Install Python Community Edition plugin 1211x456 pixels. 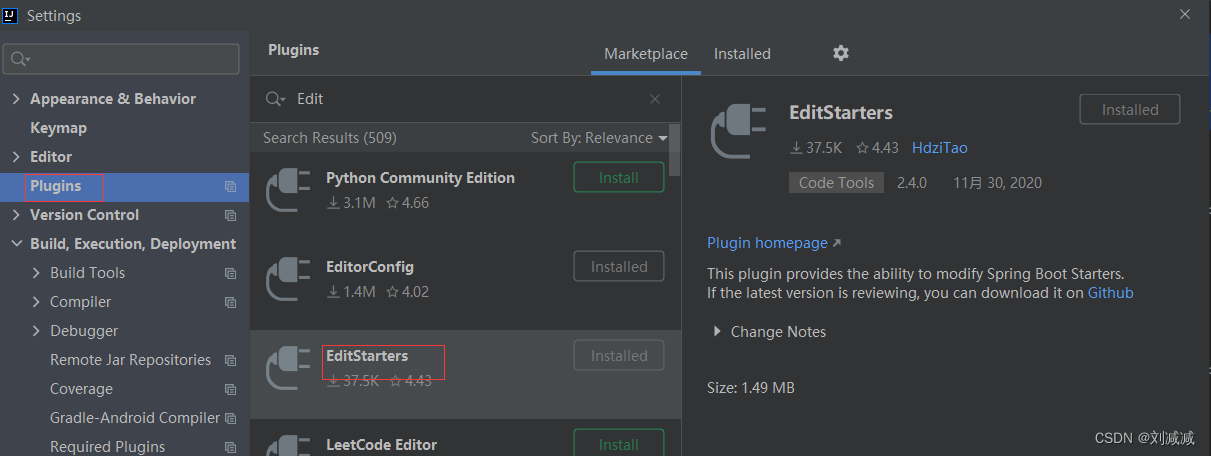point(619,178)
